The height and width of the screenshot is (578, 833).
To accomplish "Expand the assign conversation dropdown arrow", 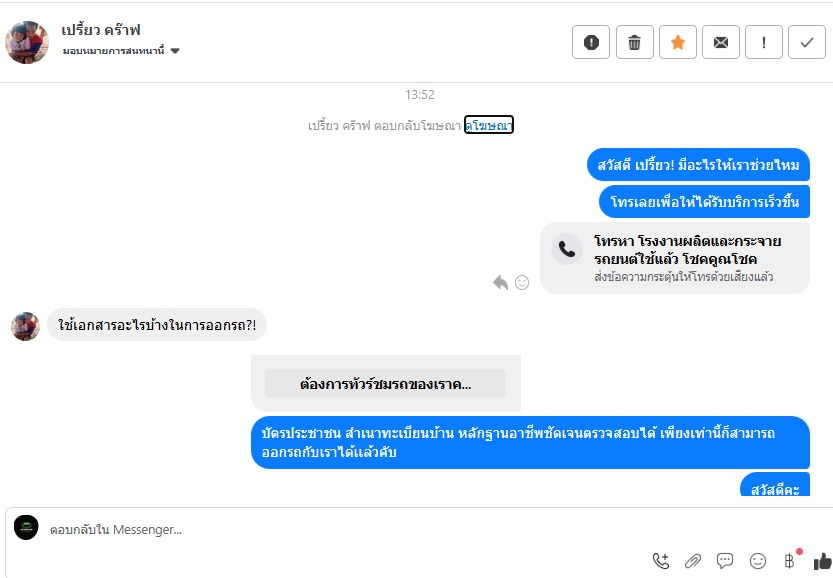I will coord(175,51).
